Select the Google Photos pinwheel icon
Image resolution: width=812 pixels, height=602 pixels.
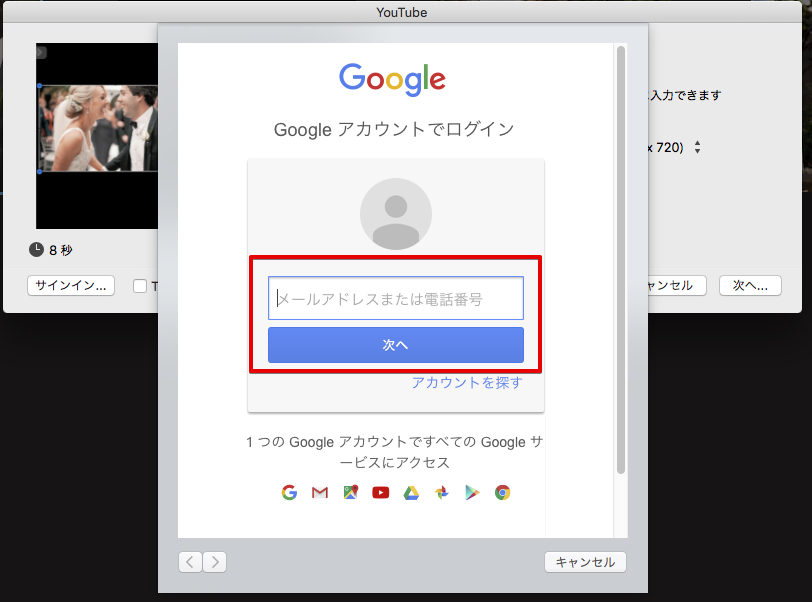pos(441,492)
